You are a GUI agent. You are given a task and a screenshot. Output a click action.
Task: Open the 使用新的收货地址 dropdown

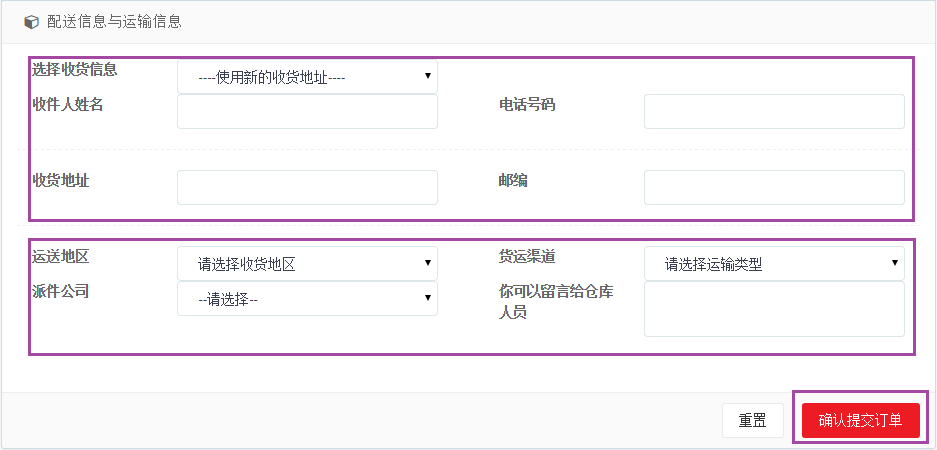(x=307, y=76)
